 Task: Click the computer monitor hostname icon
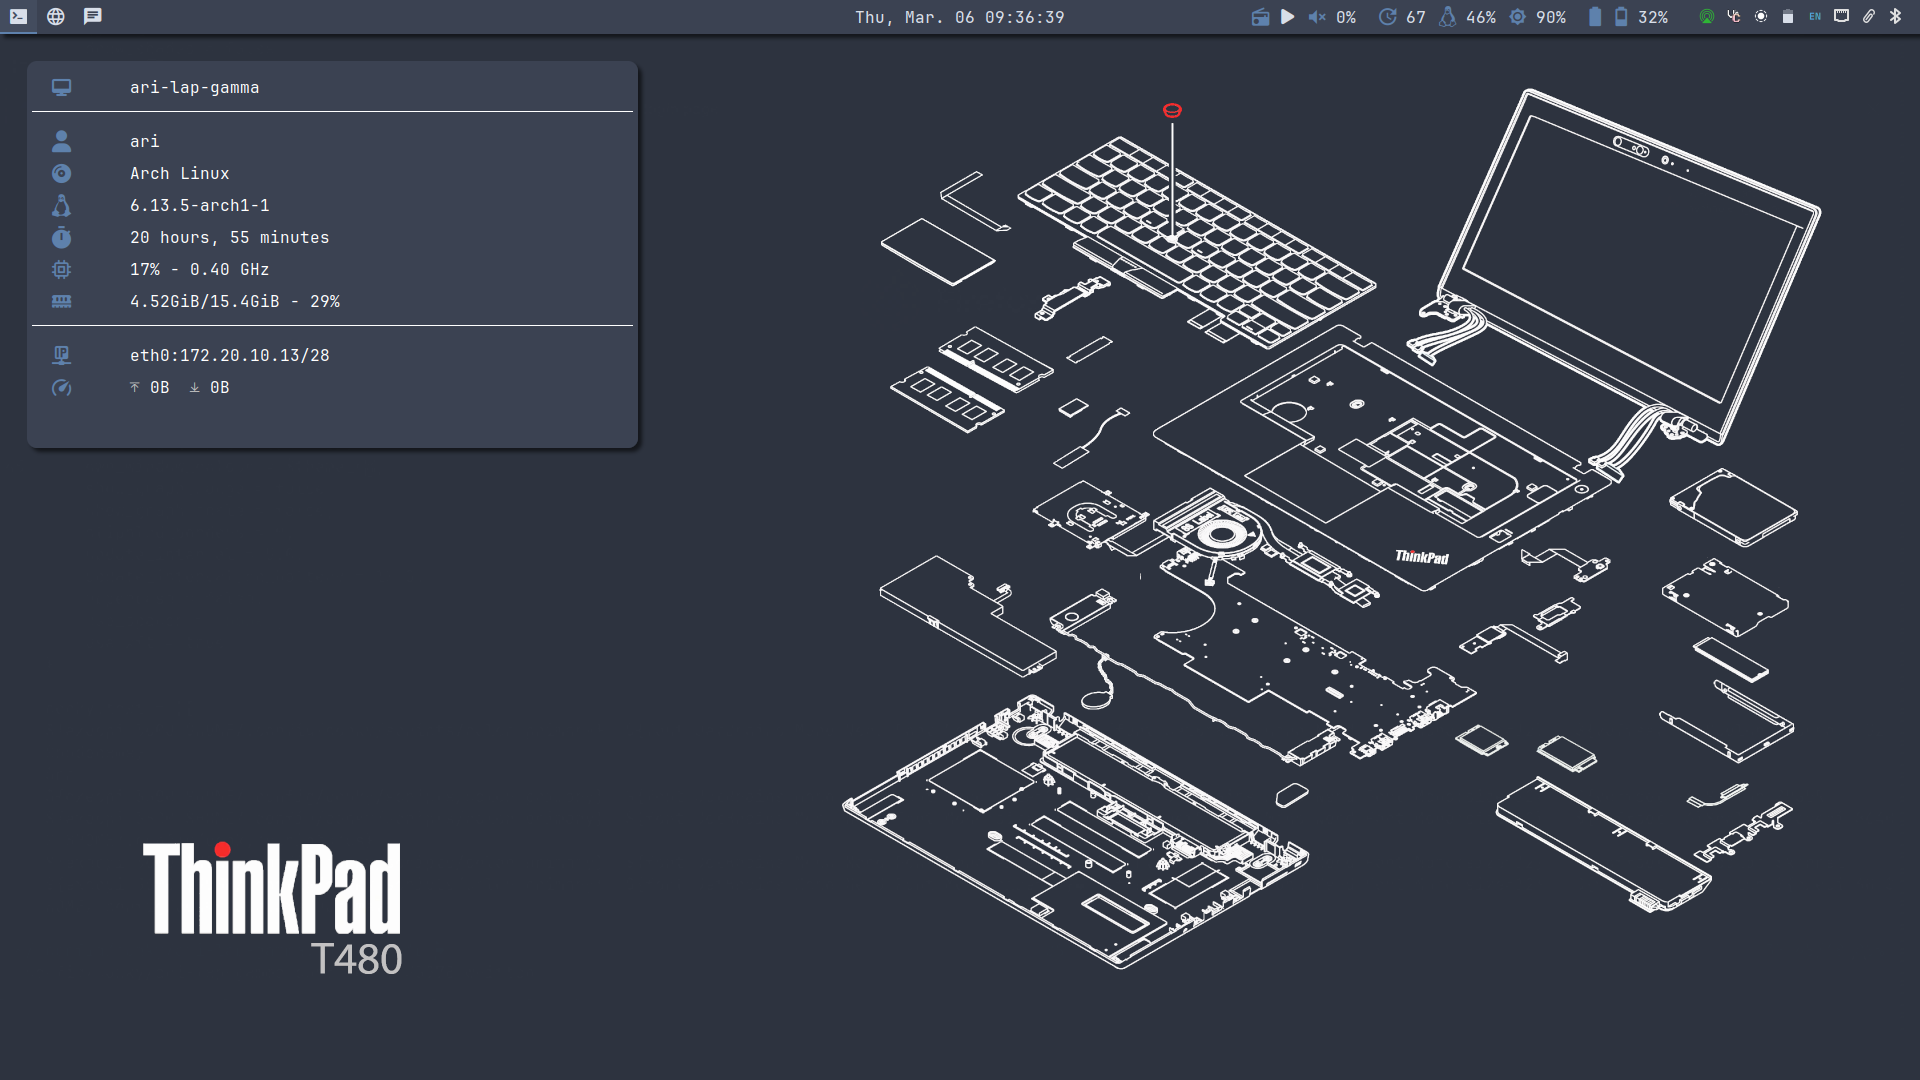(x=61, y=88)
